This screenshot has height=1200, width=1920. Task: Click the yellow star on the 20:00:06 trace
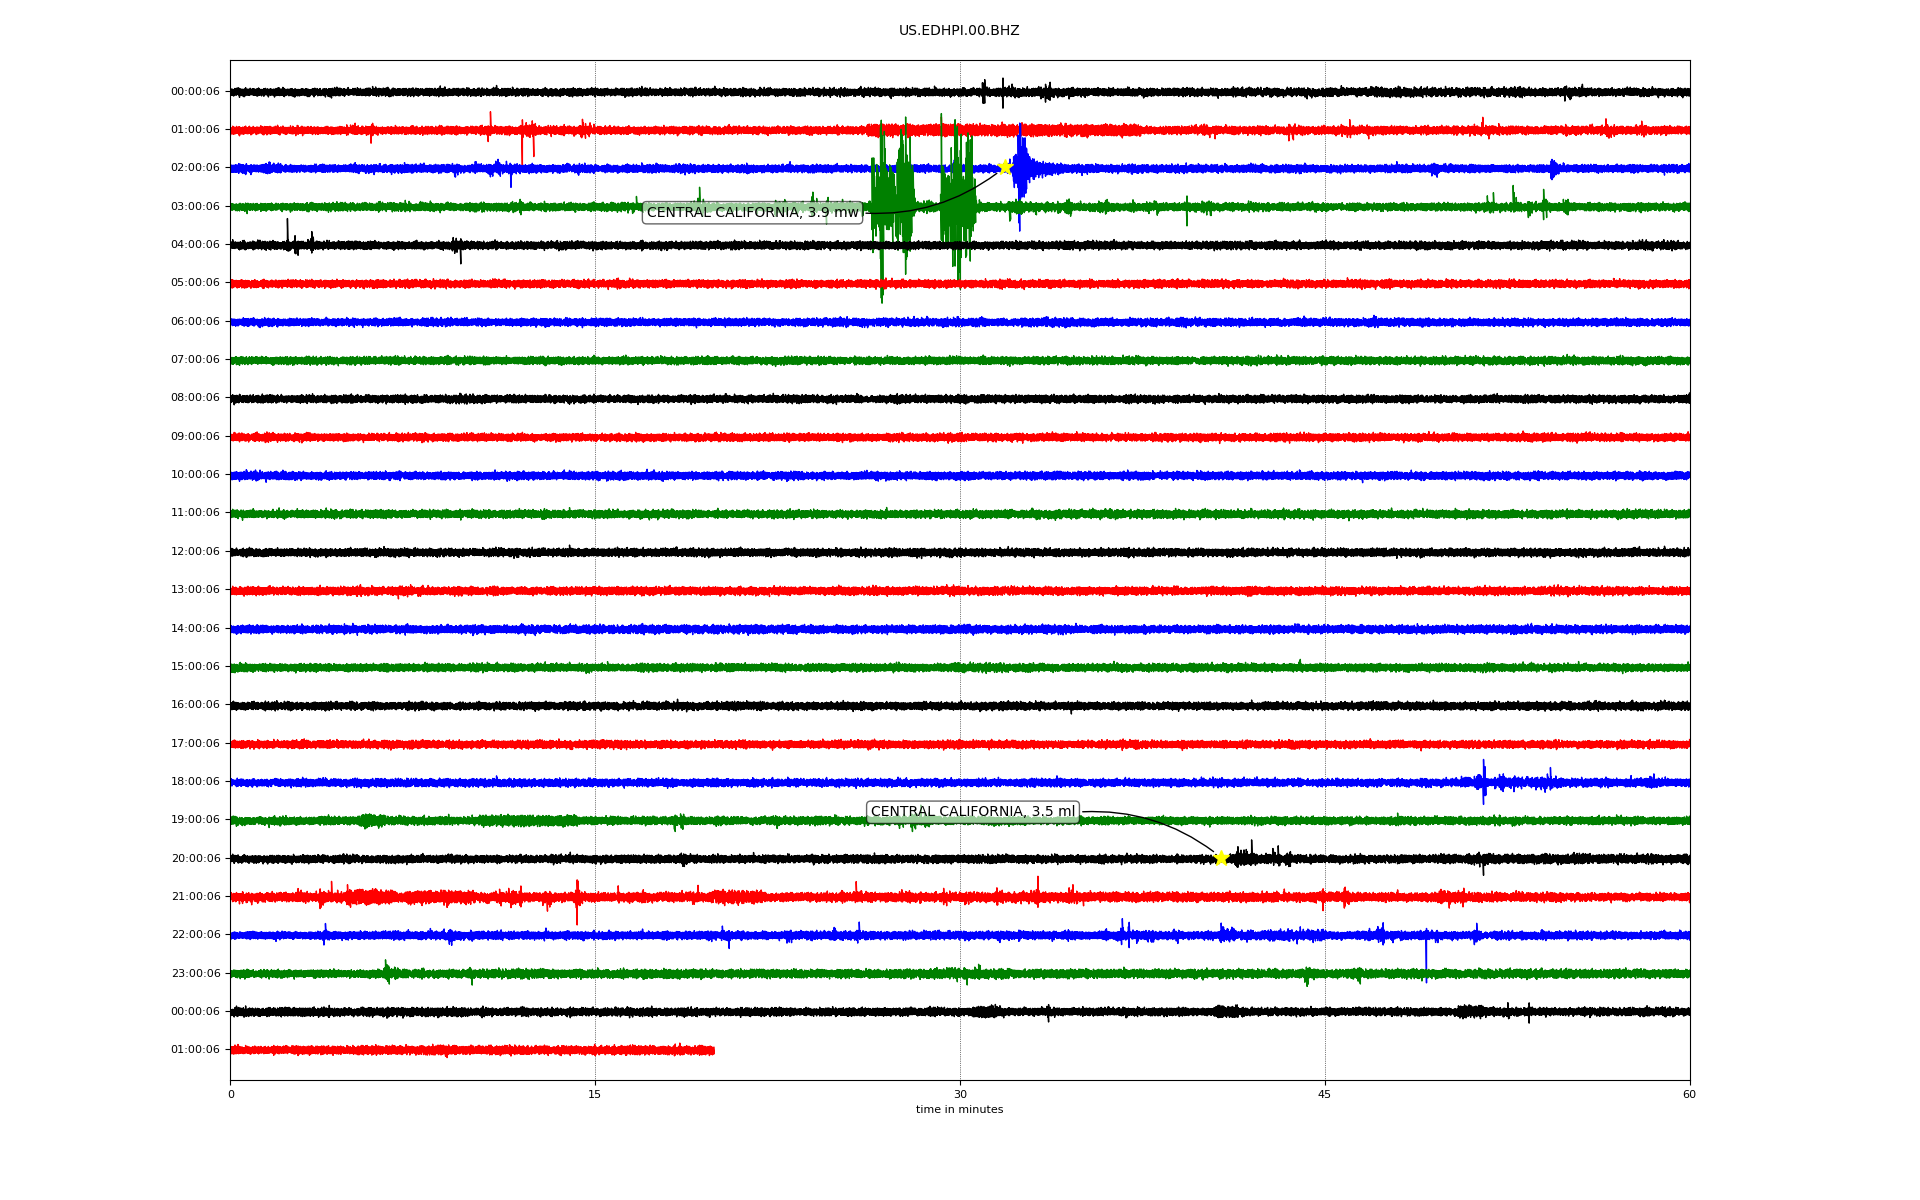tap(1221, 858)
